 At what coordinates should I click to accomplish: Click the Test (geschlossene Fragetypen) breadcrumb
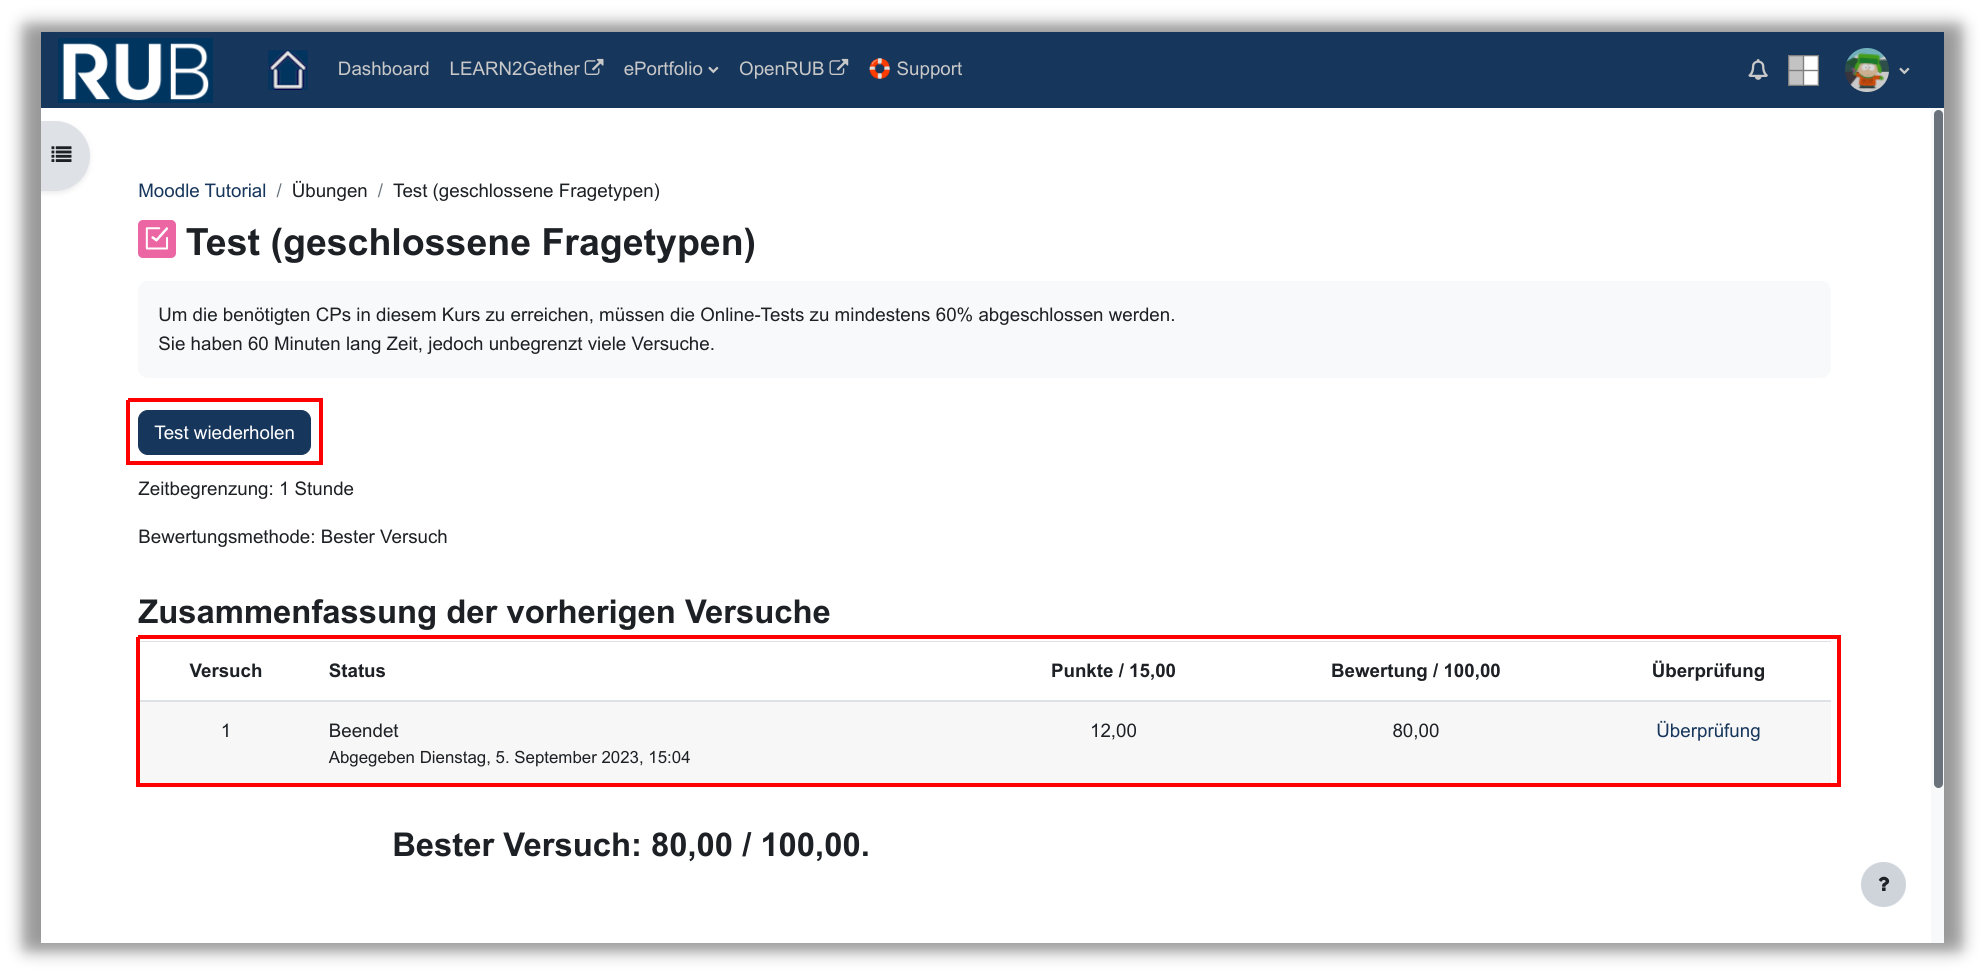point(526,191)
